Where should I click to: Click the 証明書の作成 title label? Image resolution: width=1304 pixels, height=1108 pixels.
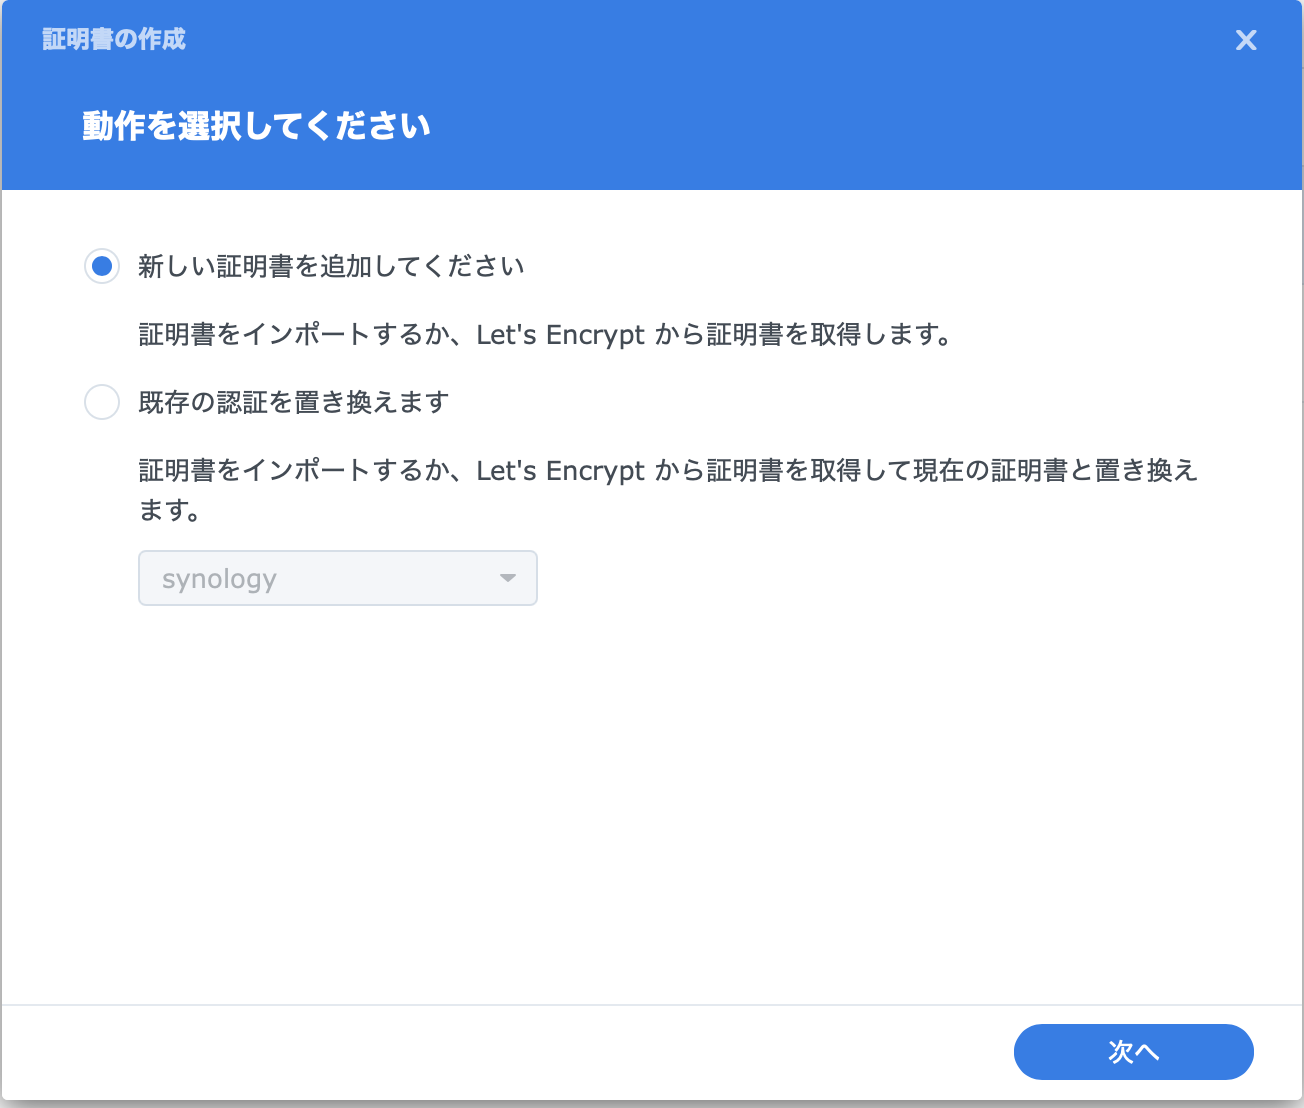pos(113,40)
